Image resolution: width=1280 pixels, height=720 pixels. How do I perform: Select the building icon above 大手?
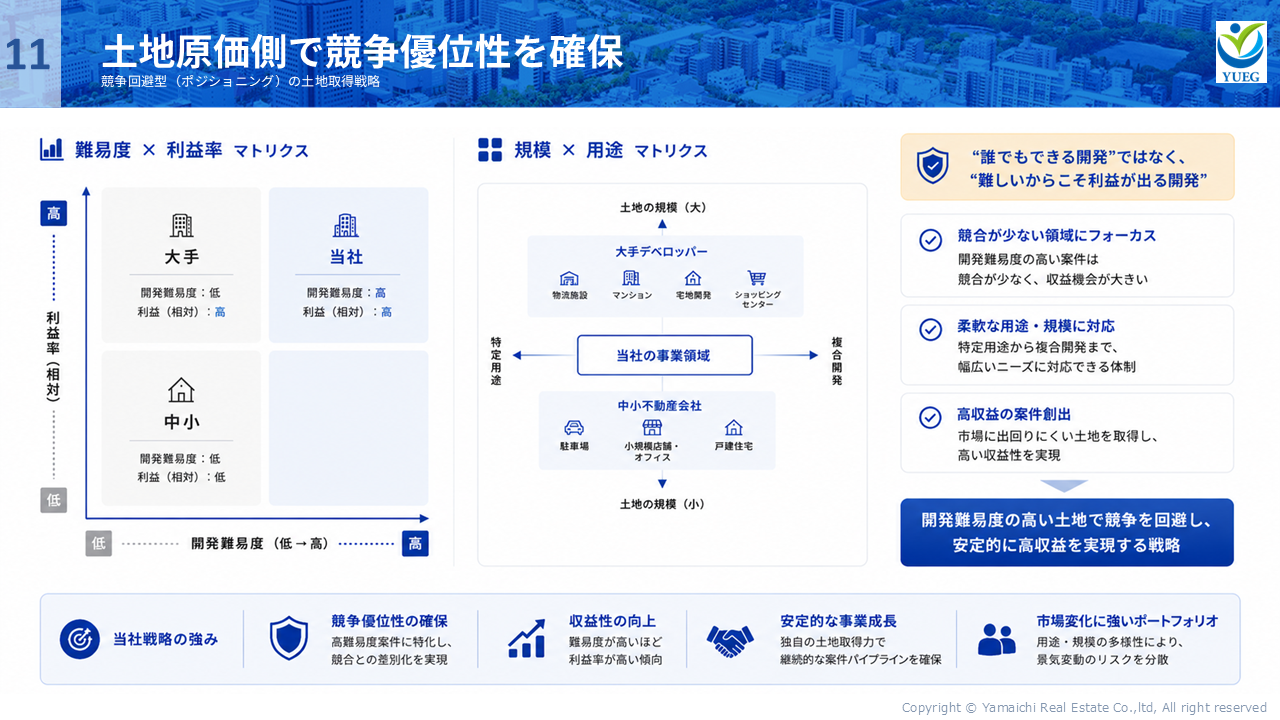coord(181,225)
